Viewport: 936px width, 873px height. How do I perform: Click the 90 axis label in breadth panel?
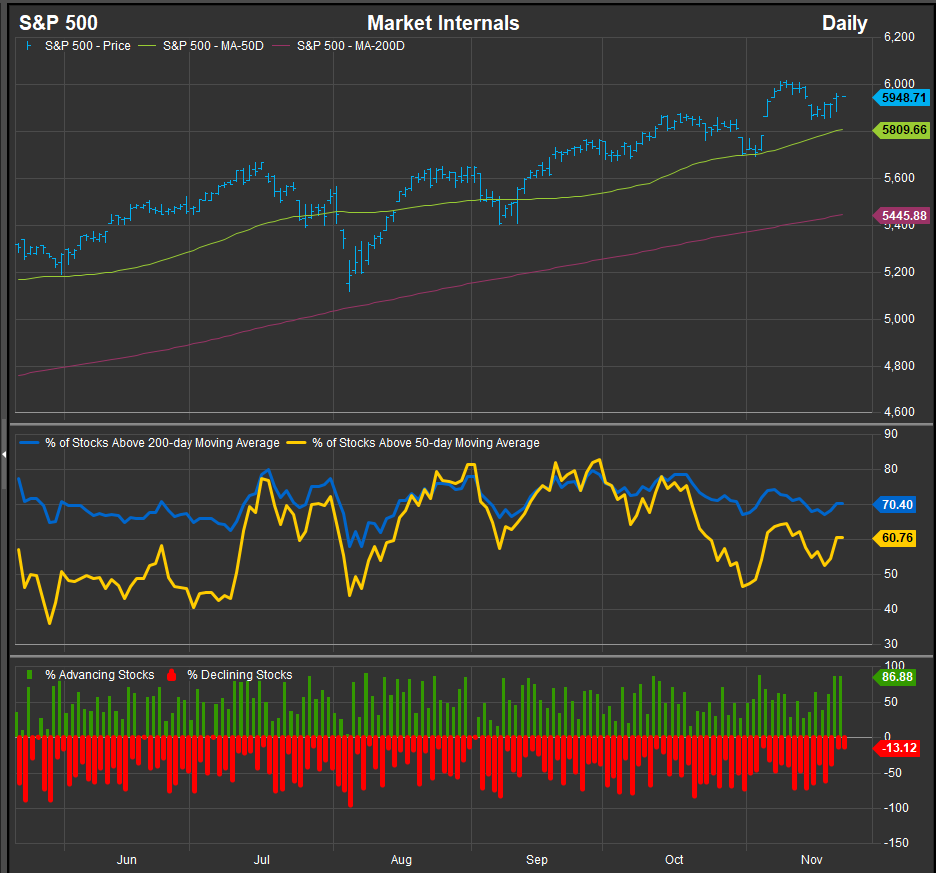pyautogui.click(x=891, y=434)
